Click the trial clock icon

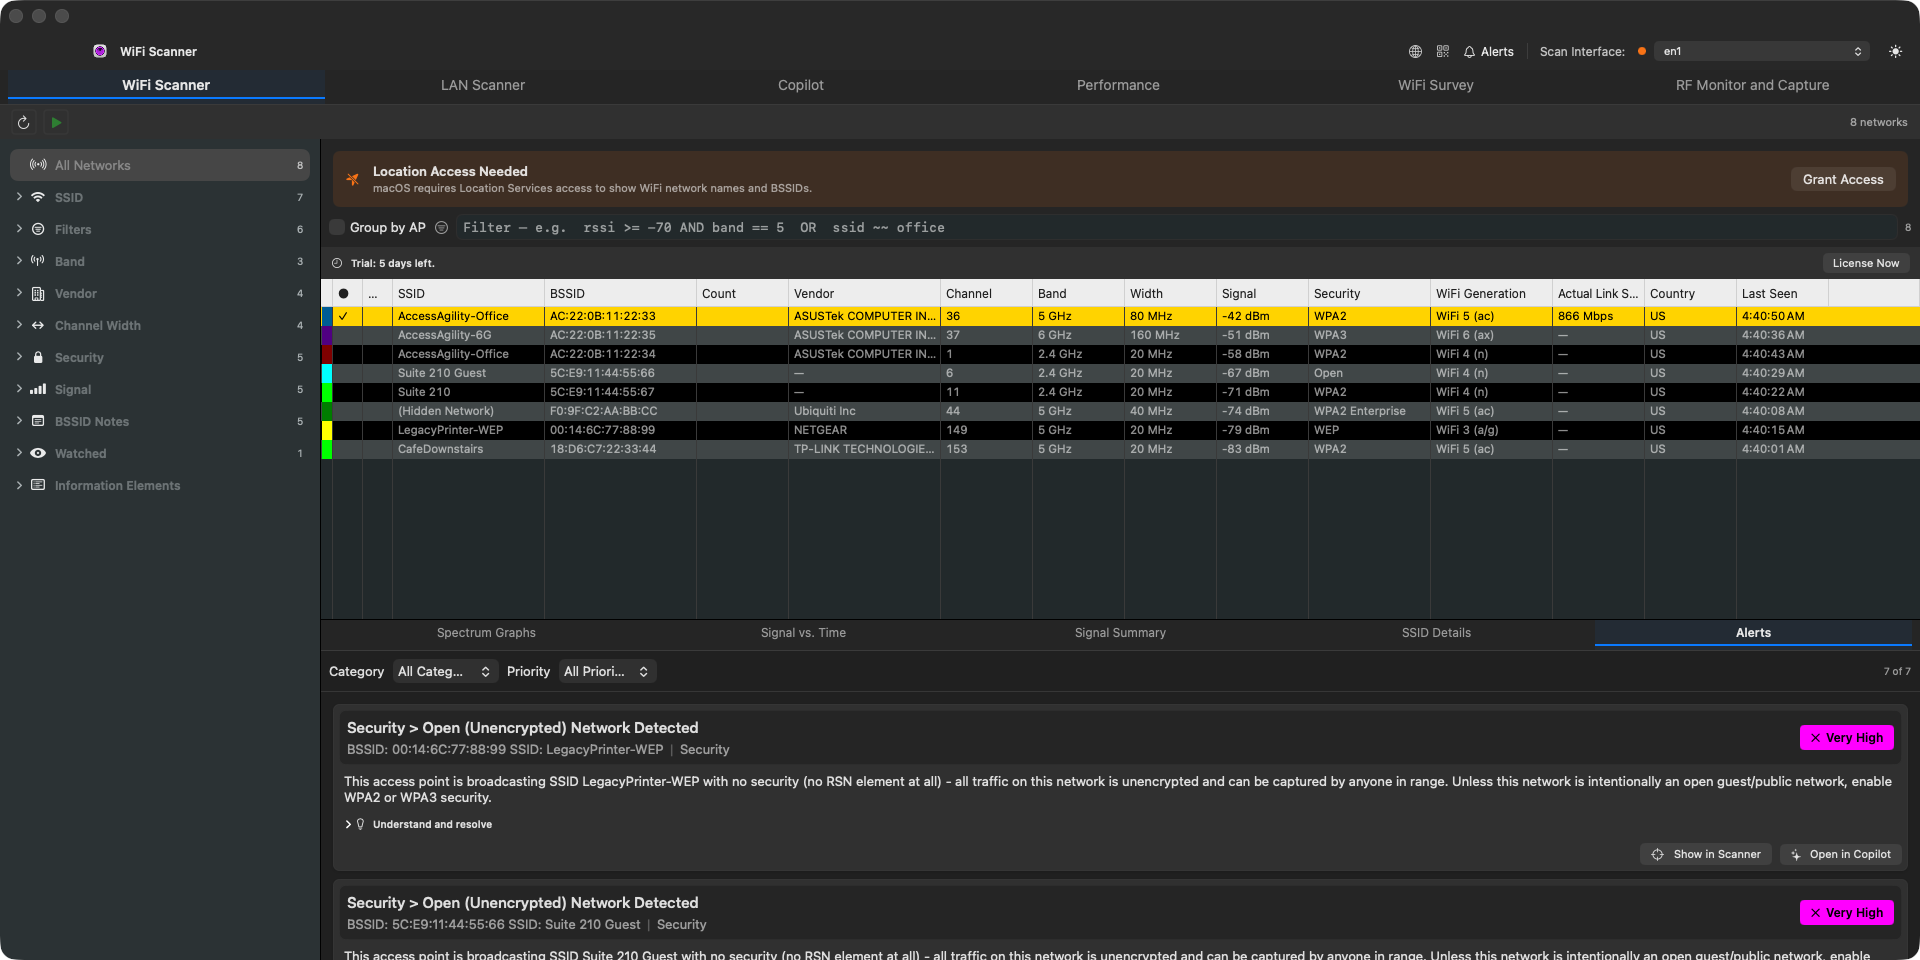pyautogui.click(x=337, y=263)
